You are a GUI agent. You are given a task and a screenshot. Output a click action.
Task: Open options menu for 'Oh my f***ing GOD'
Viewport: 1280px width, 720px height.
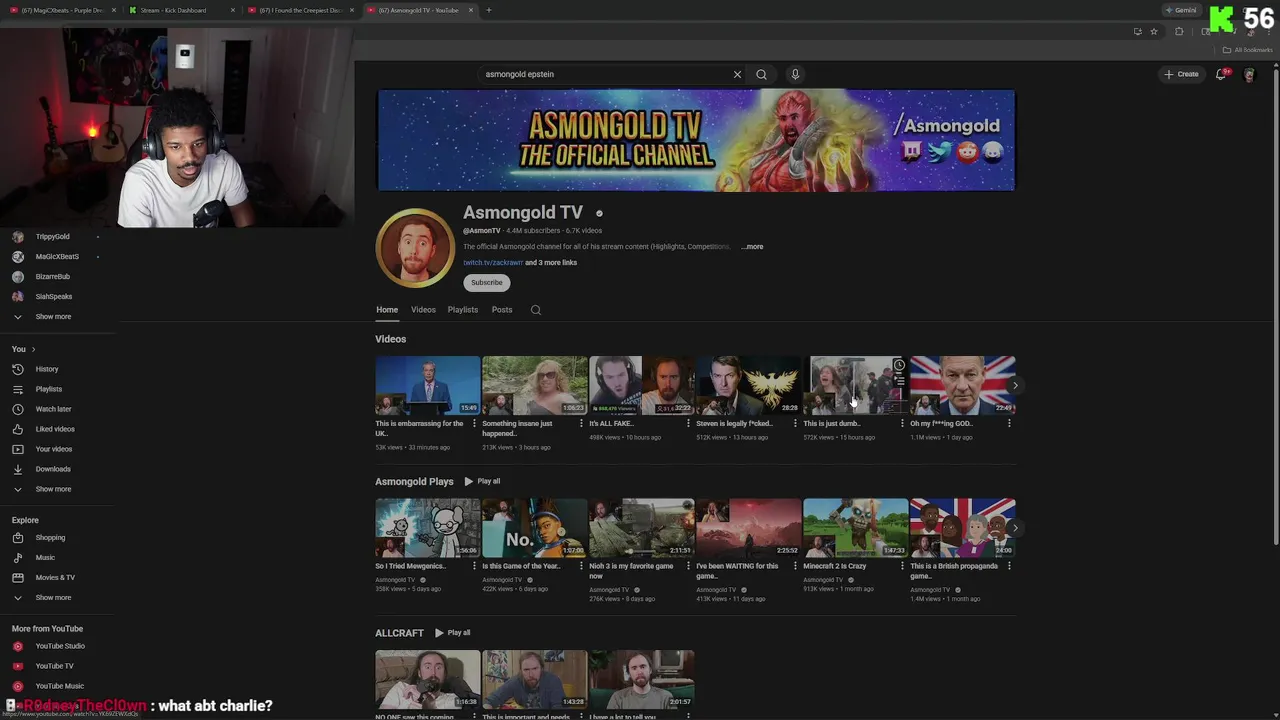click(x=1009, y=424)
